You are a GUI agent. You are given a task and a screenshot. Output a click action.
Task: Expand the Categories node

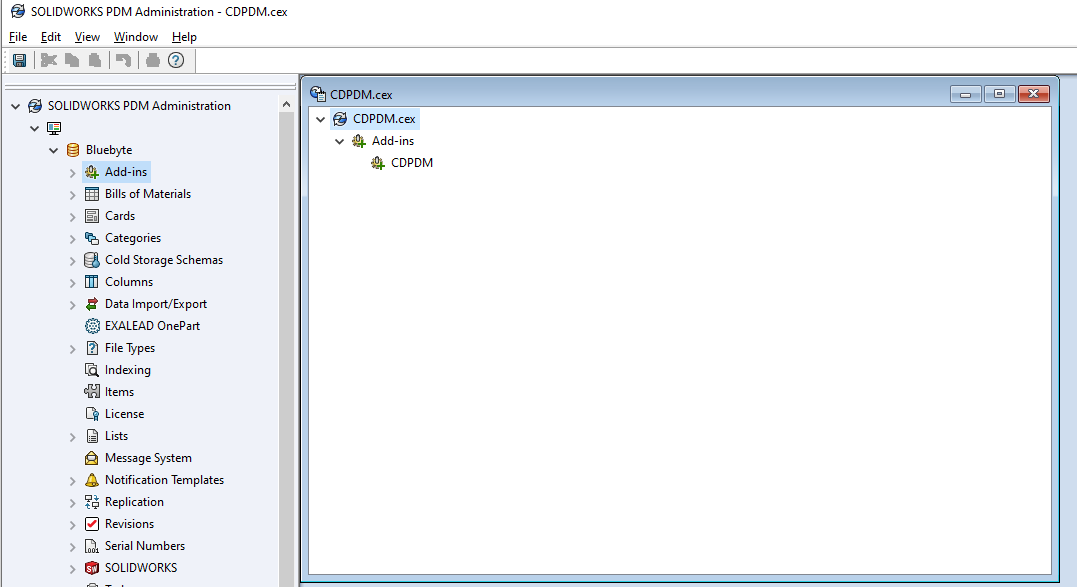click(72, 239)
